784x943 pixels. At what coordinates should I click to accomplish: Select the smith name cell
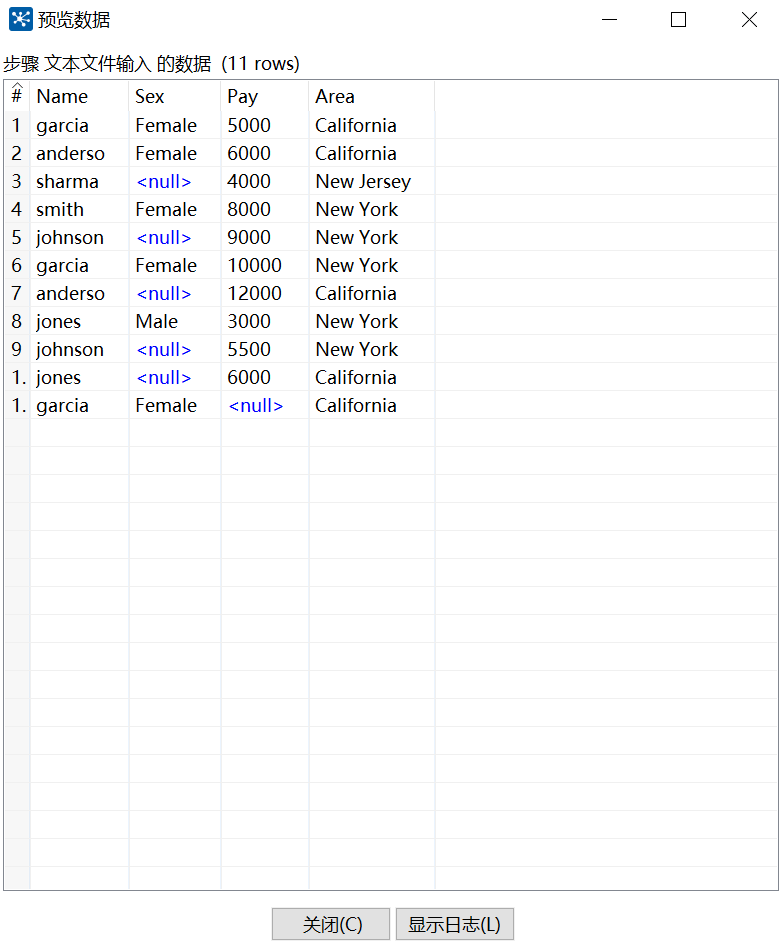(x=79, y=209)
